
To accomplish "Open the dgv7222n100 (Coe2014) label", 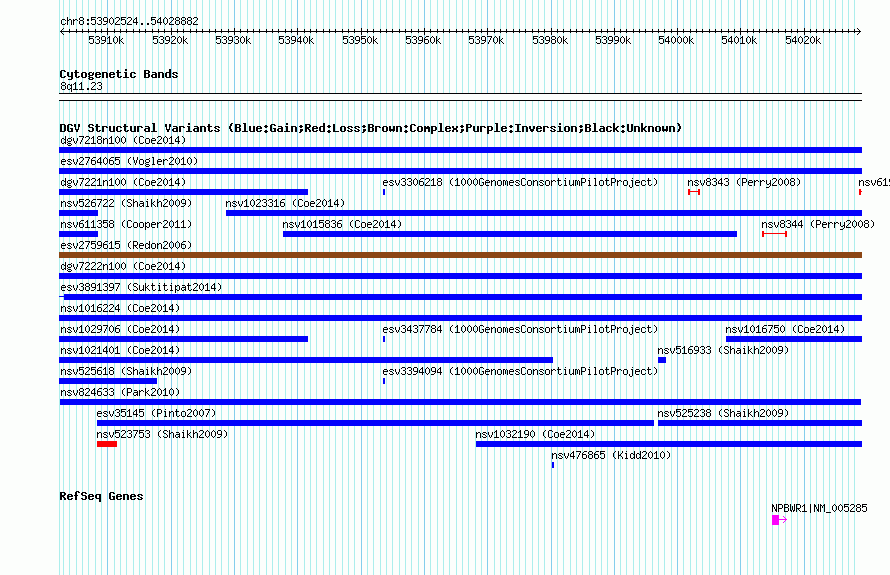I will click(x=123, y=266).
